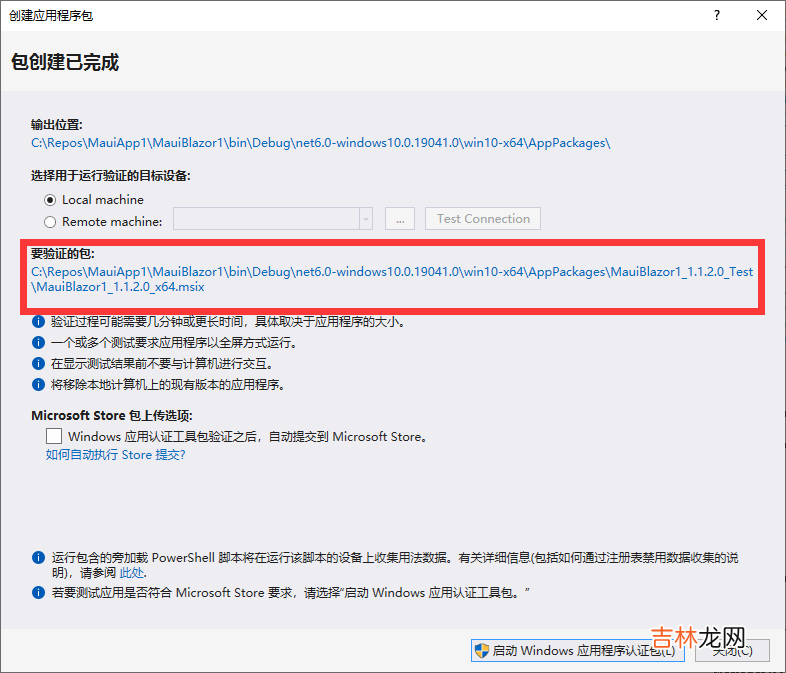The height and width of the screenshot is (673, 786).
Task: Click info icon beside verification duration note
Action: 38,322
